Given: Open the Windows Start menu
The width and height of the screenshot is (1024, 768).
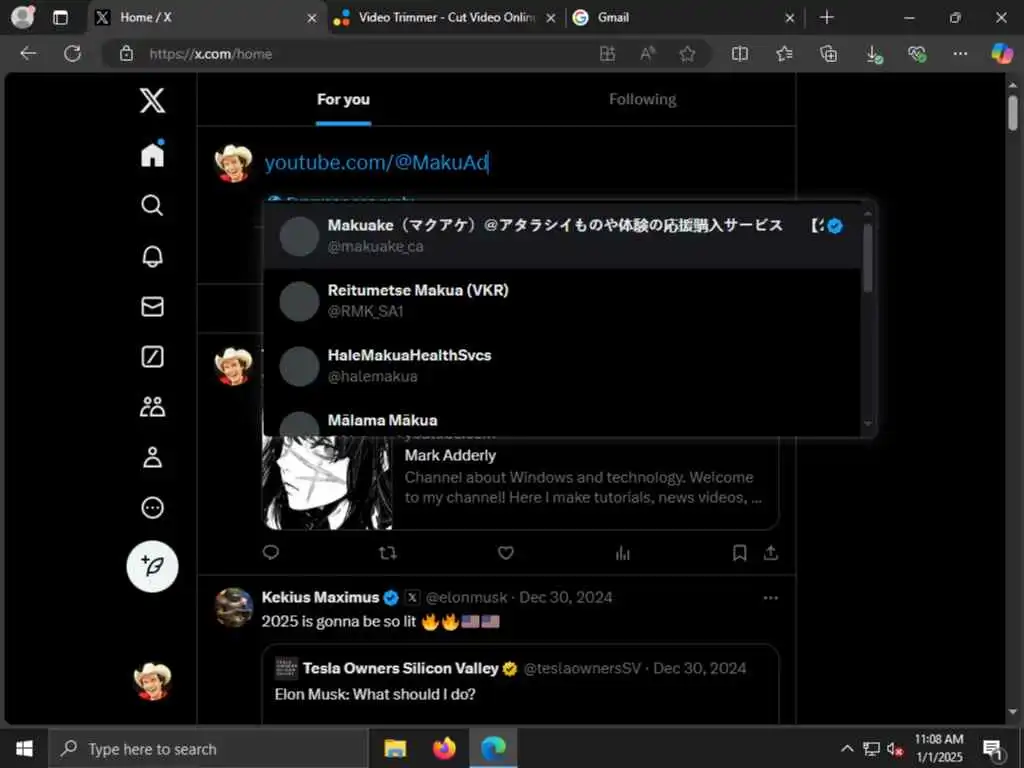Looking at the screenshot, I should [24, 748].
